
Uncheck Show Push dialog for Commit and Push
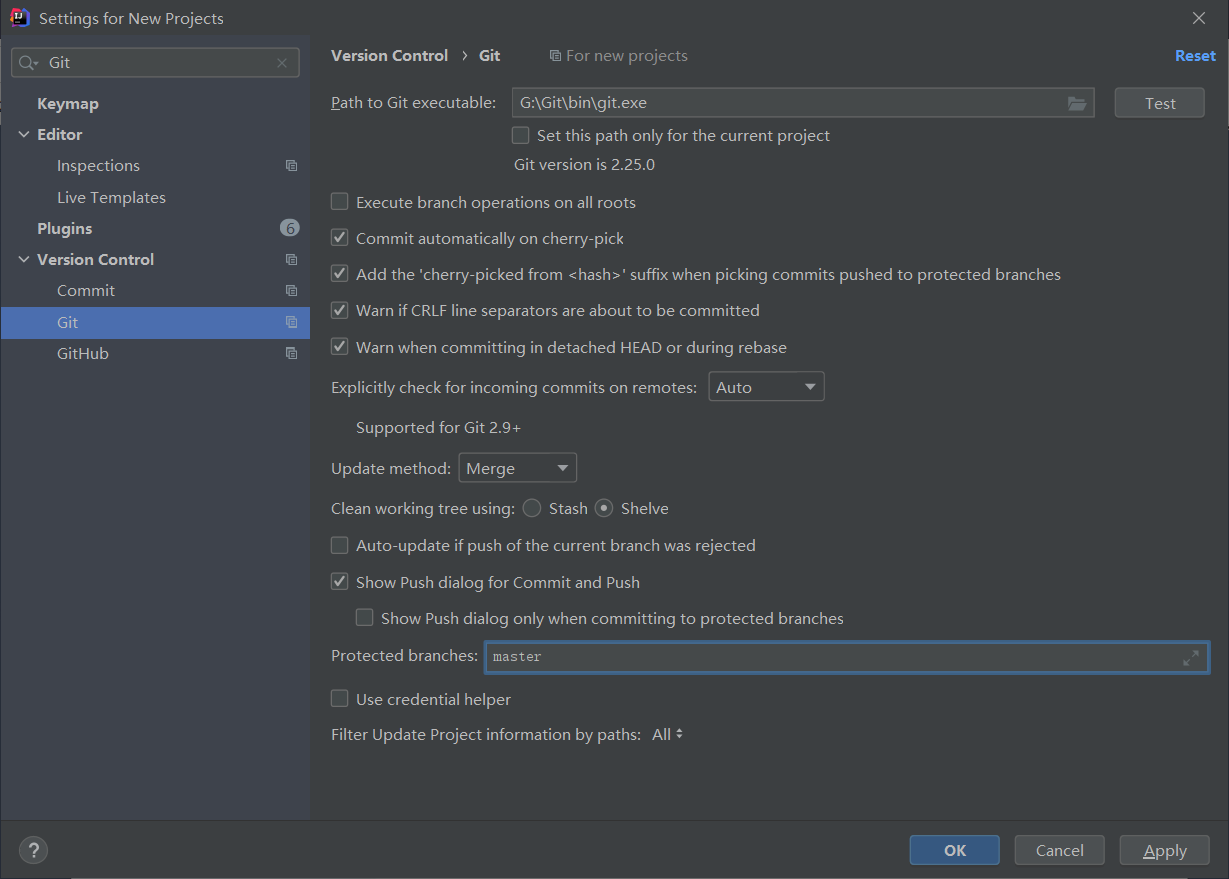[x=340, y=582]
